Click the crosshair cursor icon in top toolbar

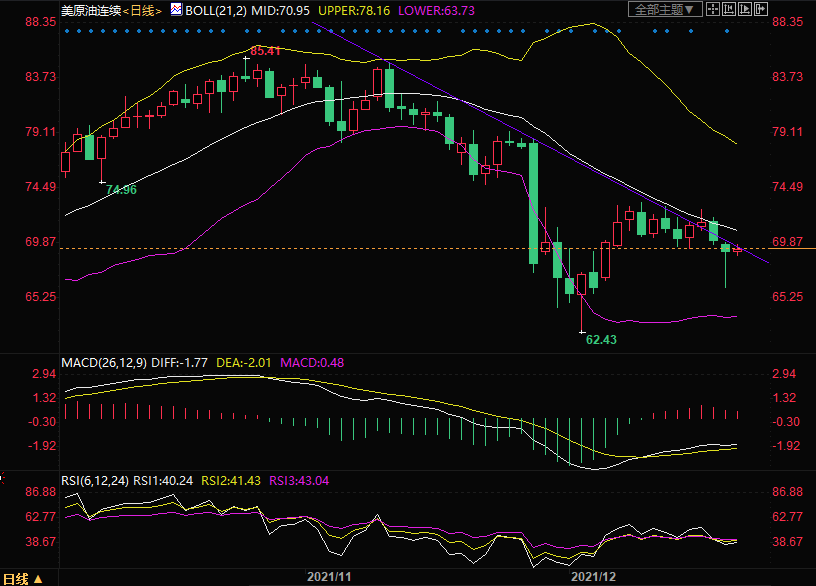click(x=712, y=9)
